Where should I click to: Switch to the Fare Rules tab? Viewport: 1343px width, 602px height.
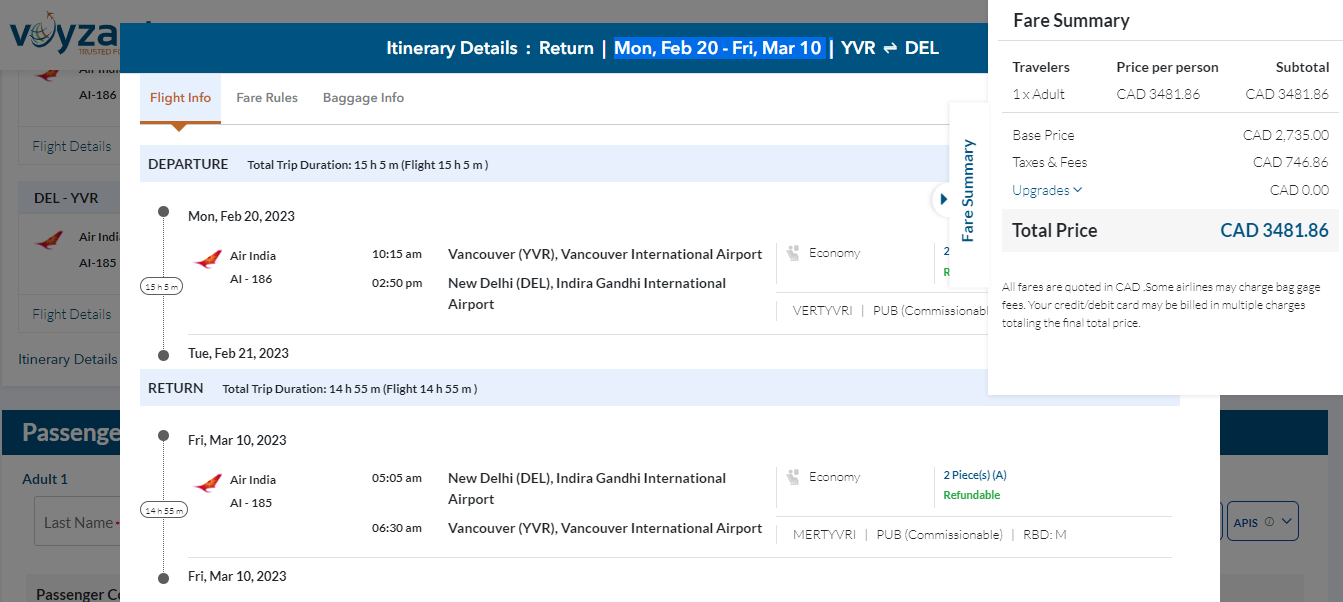(267, 98)
